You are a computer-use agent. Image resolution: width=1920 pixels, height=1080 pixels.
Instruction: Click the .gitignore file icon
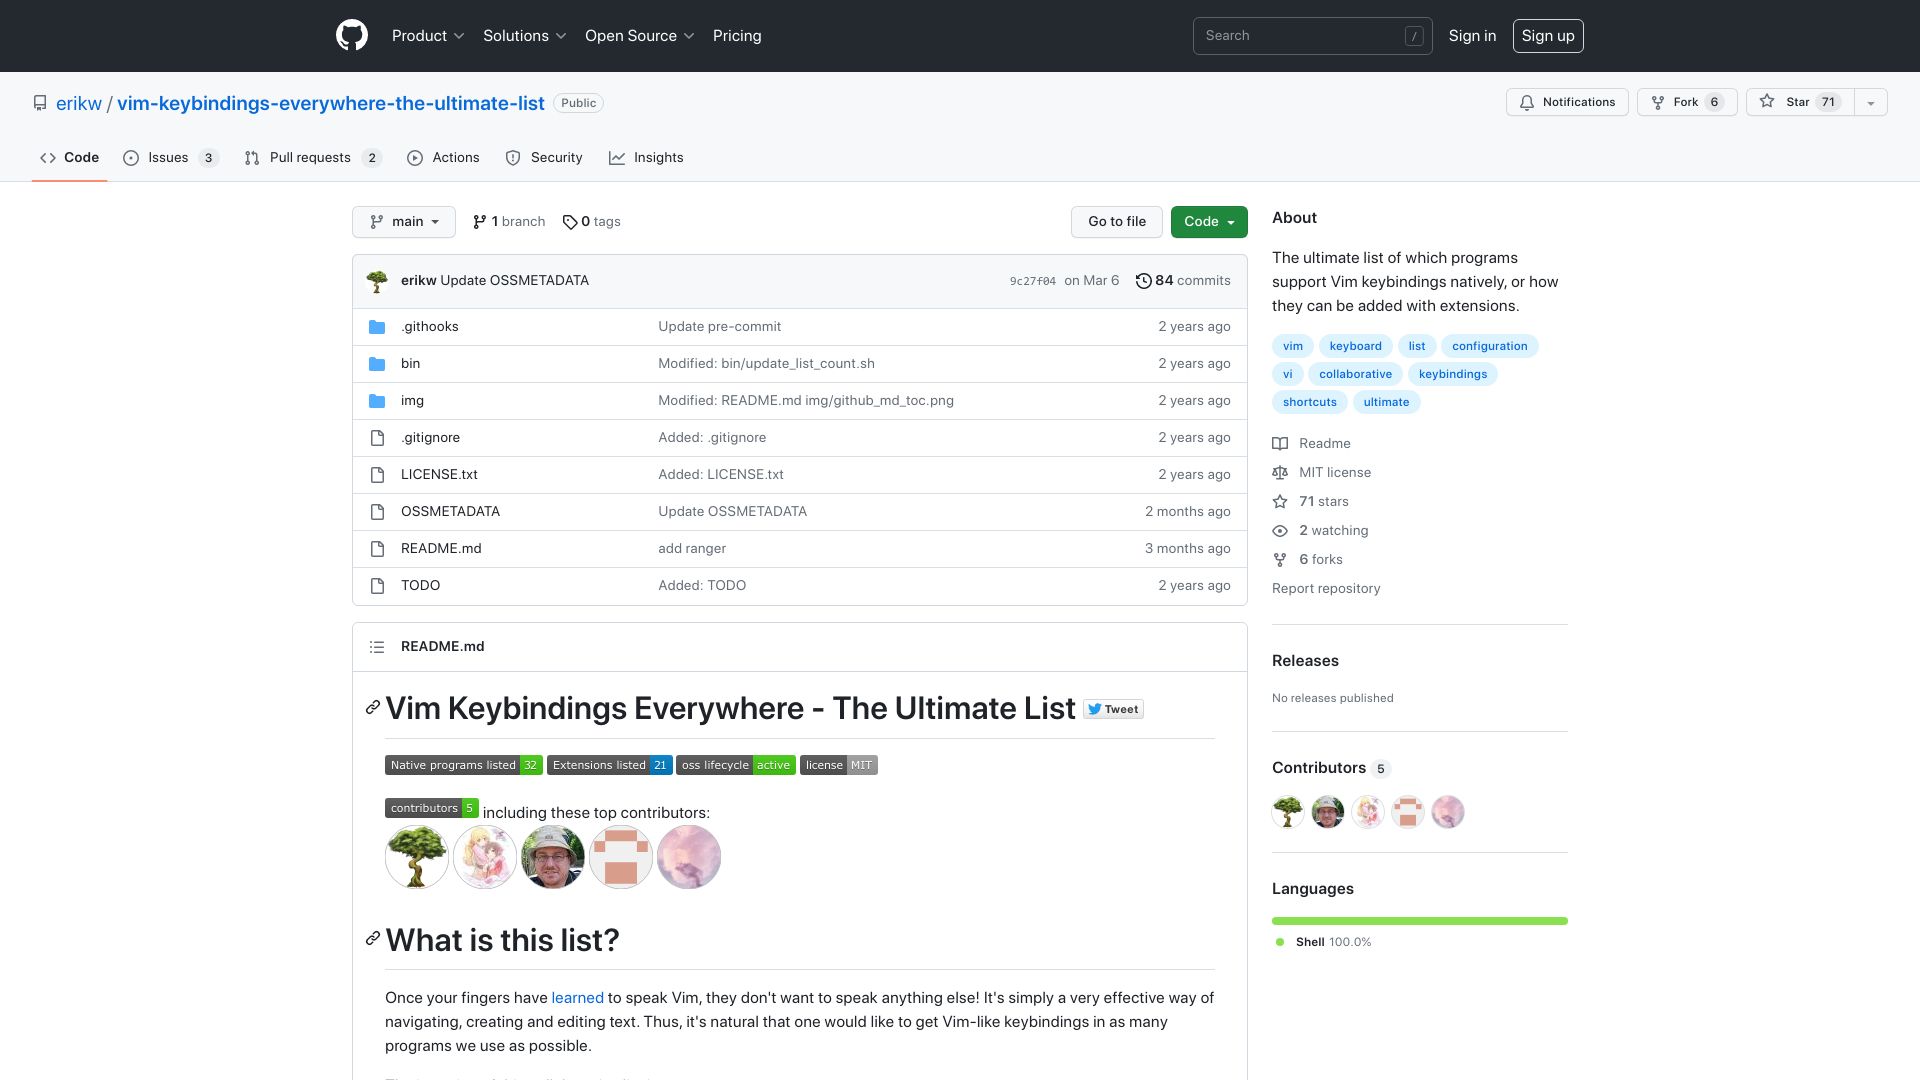coord(377,438)
